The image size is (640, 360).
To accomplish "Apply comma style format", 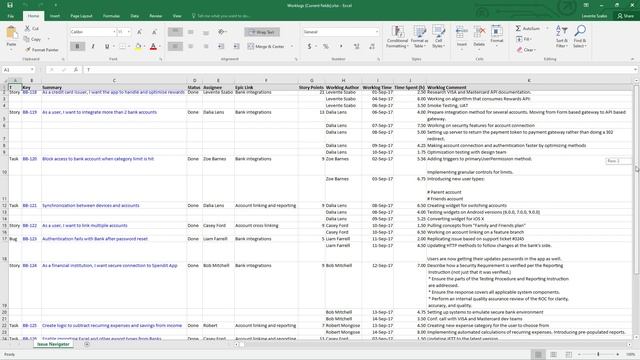I will tap(341, 47).
